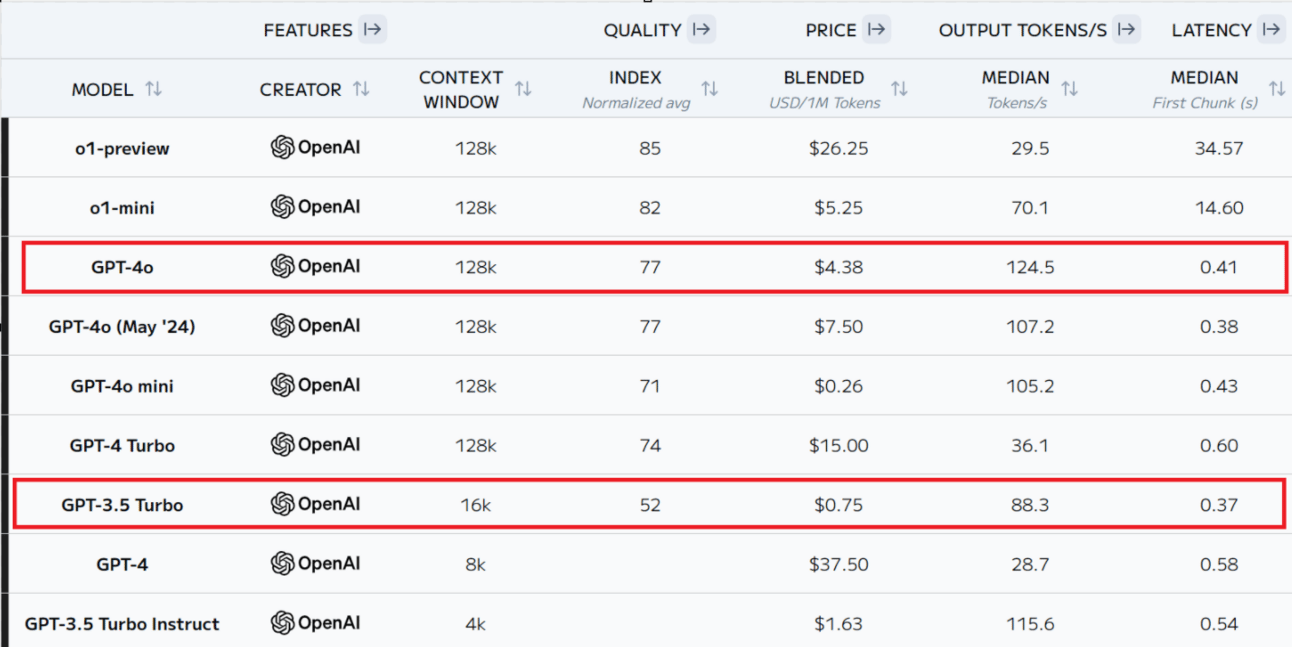Viewport: 1292px width, 647px height.
Task: Click the 14.60 latency value
Action: pos(1219,208)
